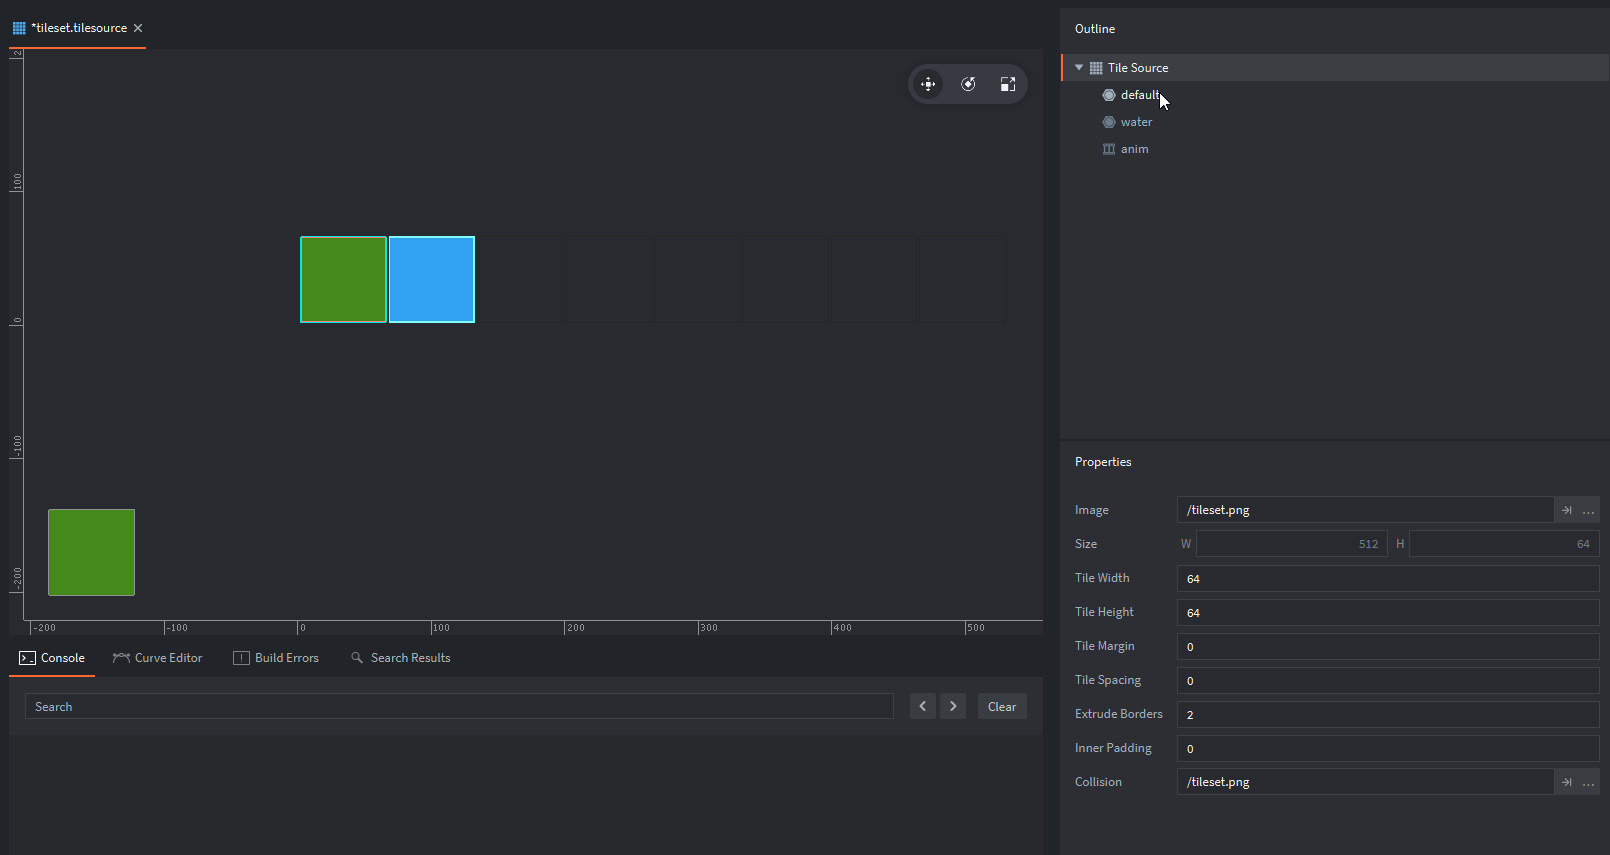Switch to the Curve Editor tab
Image resolution: width=1610 pixels, height=855 pixels.
pyautogui.click(x=158, y=658)
